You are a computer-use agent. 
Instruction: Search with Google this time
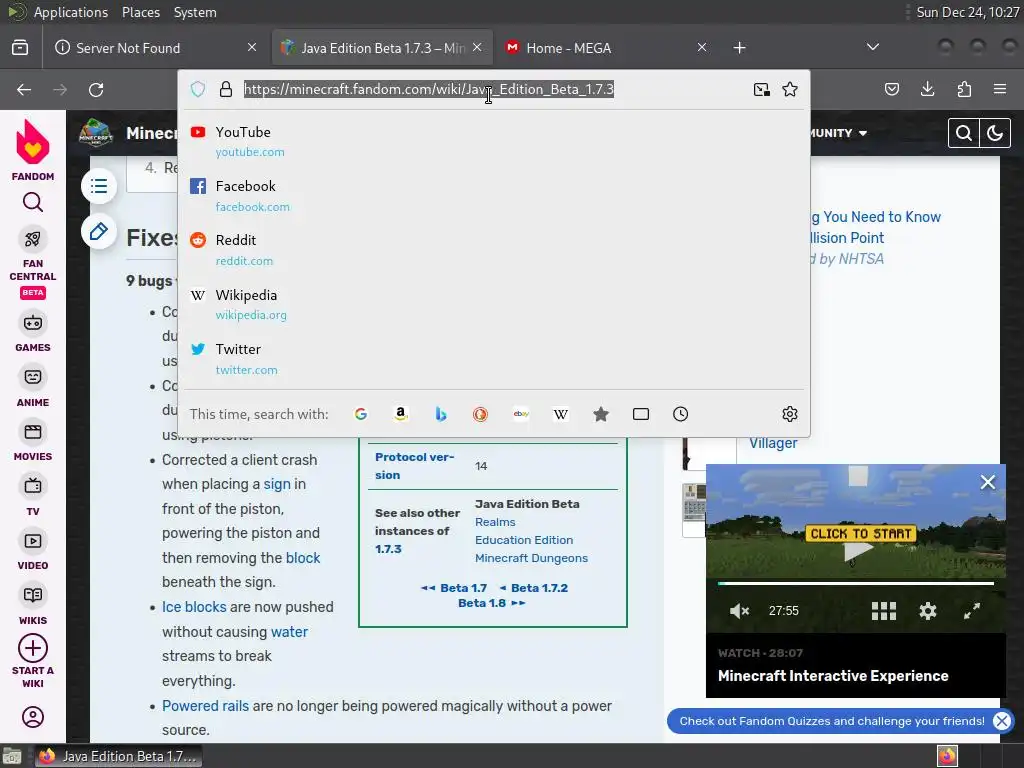[x=360, y=414]
